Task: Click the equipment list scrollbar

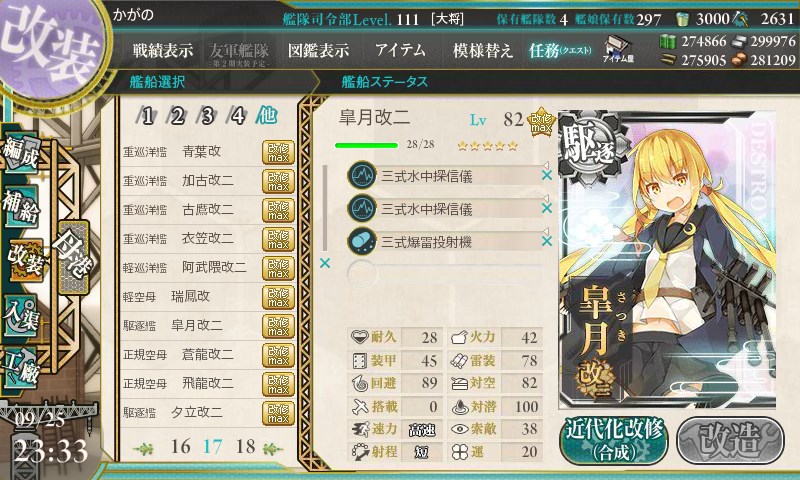Action: (324, 207)
